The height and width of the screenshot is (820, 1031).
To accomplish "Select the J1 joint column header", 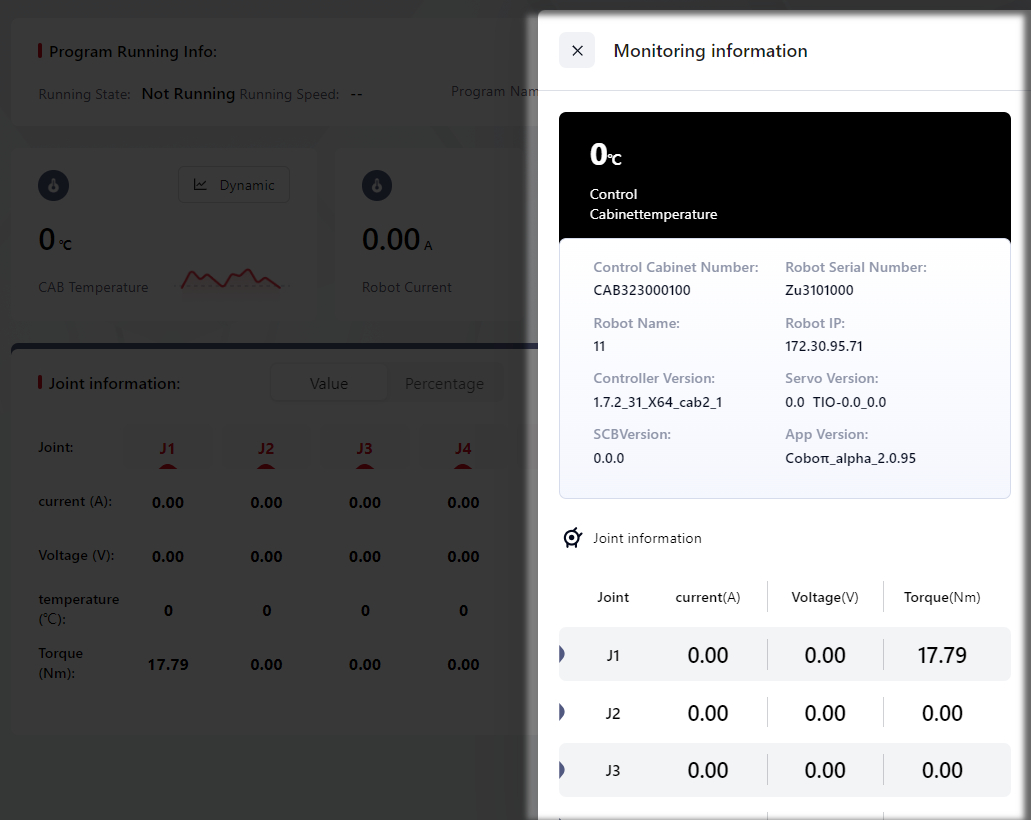I will pos(167,449).
